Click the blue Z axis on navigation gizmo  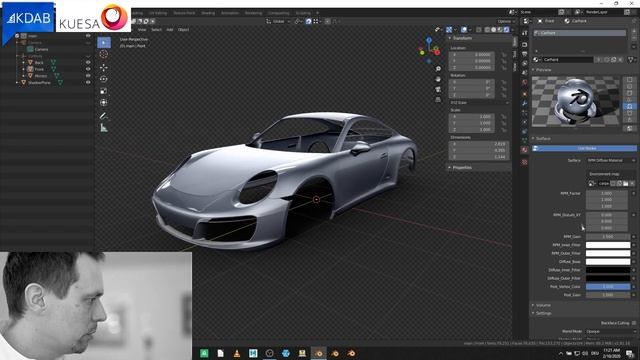tap(429, 40)
